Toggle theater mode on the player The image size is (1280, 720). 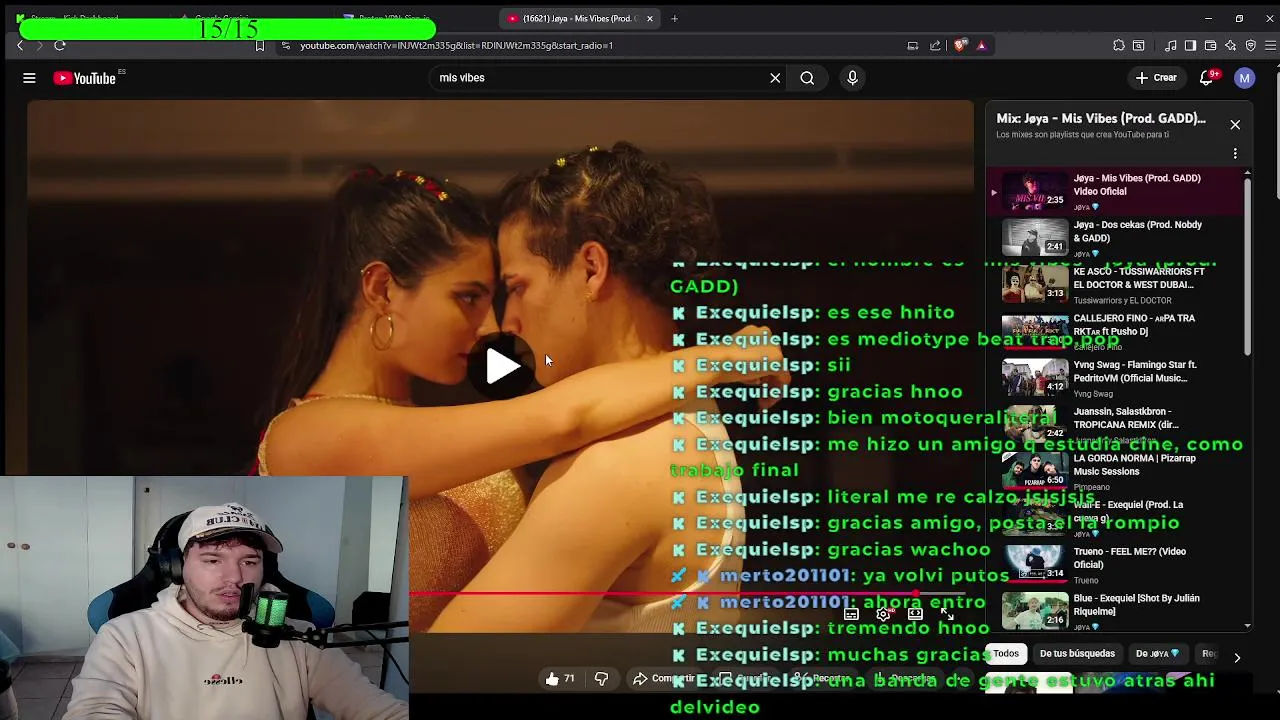point(915,614)
